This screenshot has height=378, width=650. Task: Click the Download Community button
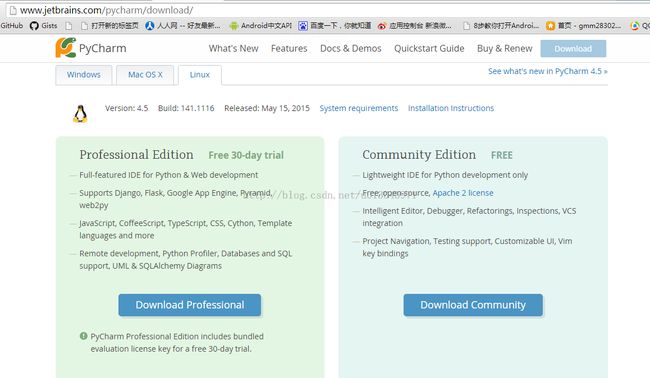473,305
